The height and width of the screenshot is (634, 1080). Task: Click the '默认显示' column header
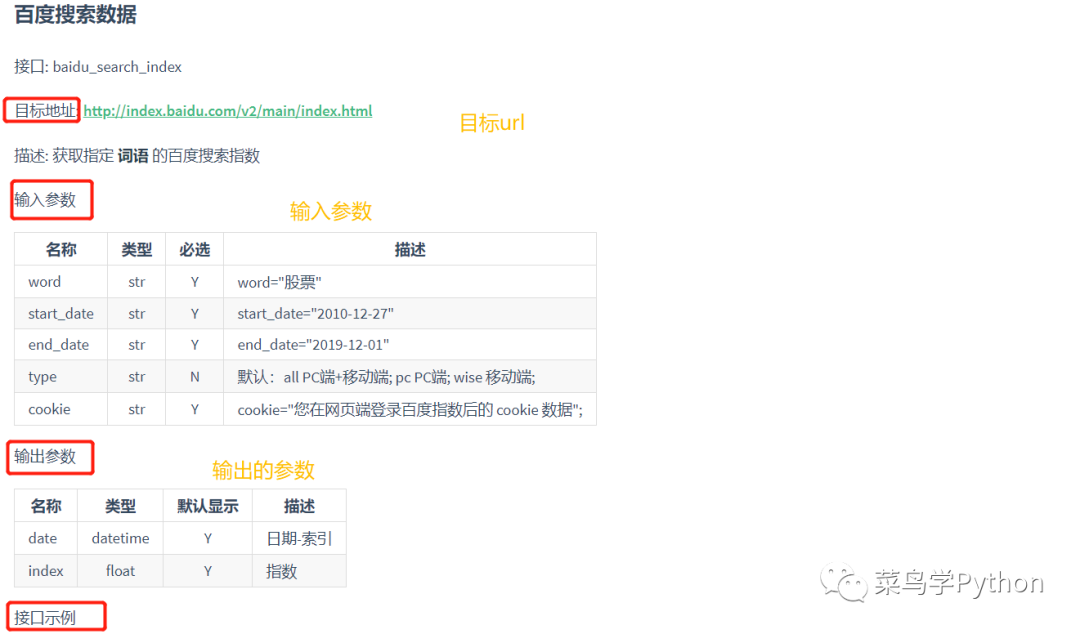pos(207,506)
